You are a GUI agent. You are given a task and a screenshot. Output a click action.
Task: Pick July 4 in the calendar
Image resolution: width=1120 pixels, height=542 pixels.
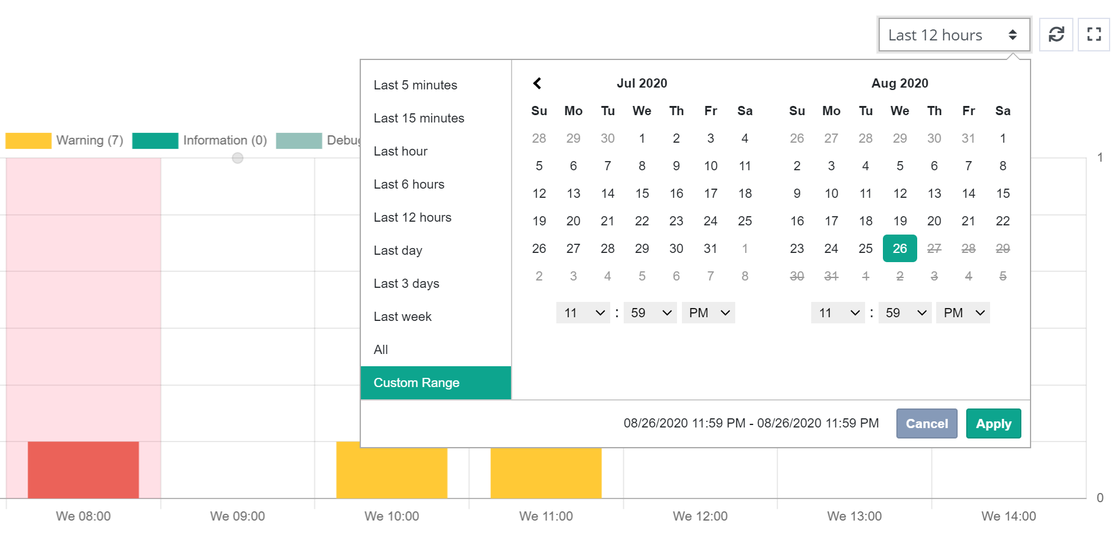point(745,139)
